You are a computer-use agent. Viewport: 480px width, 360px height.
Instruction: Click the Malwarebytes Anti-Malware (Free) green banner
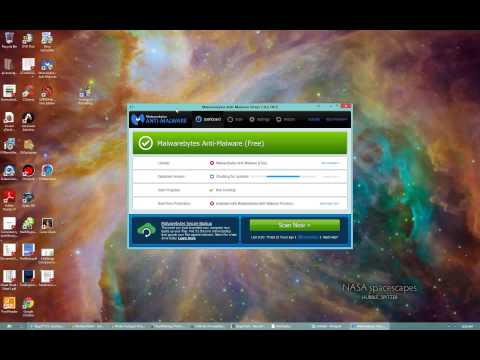pos(240,143)
